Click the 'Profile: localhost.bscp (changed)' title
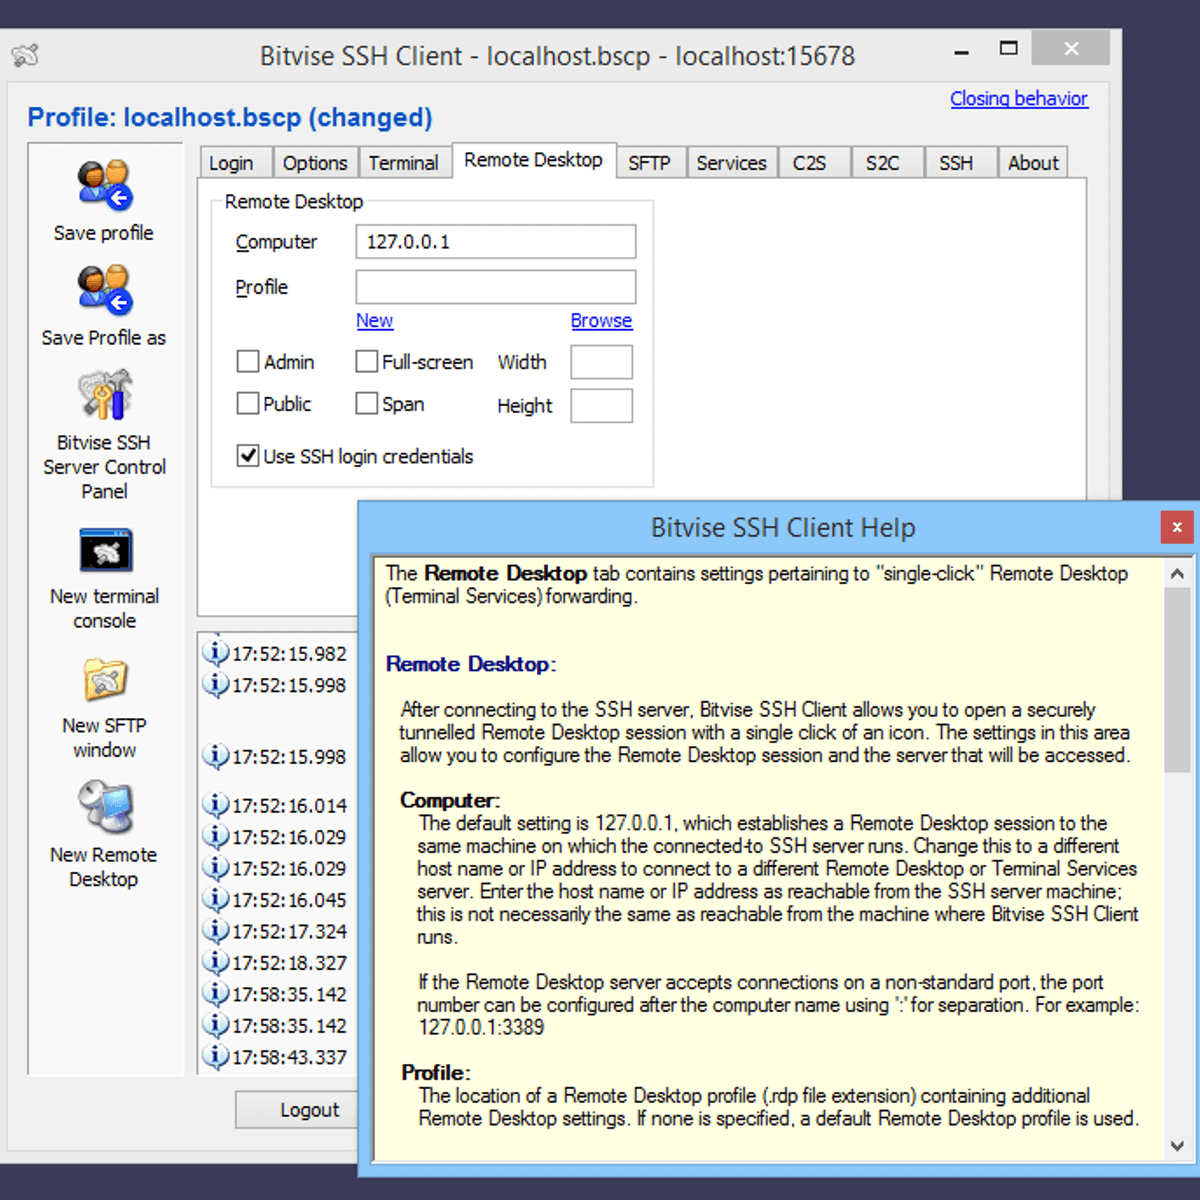Viewport: 1200px width, 1200px height. point(230,118)
